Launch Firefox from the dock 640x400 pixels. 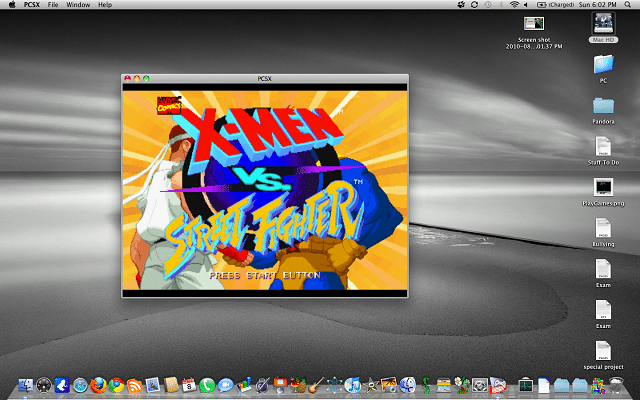click(x=98, y=385)
